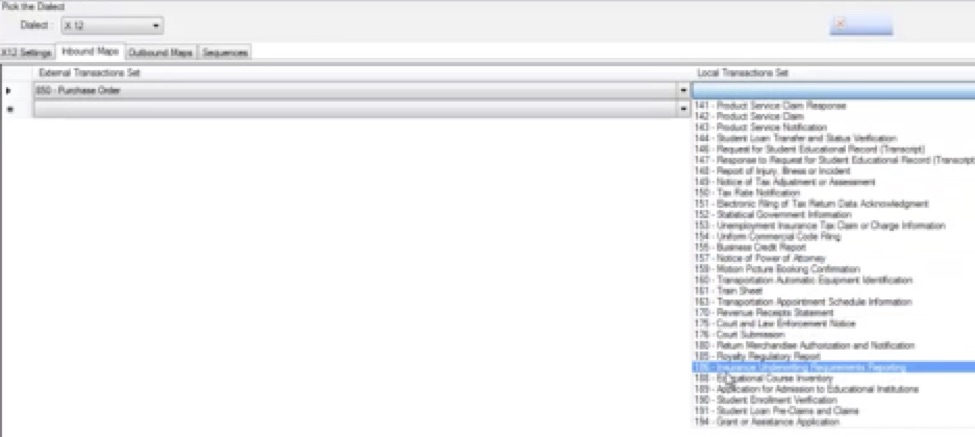
Task: Click the red X delete button
Action: pos(860,25)
